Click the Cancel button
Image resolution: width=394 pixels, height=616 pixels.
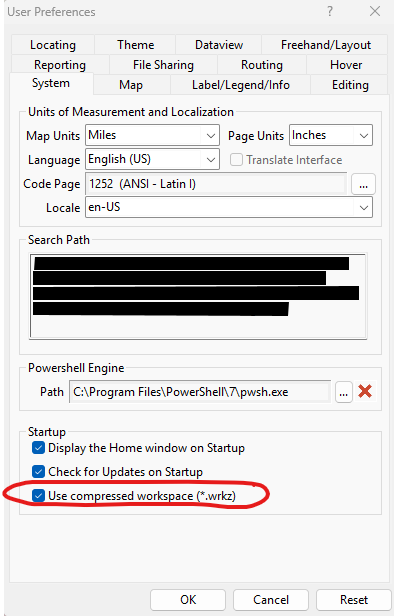(x=271, y=600)
